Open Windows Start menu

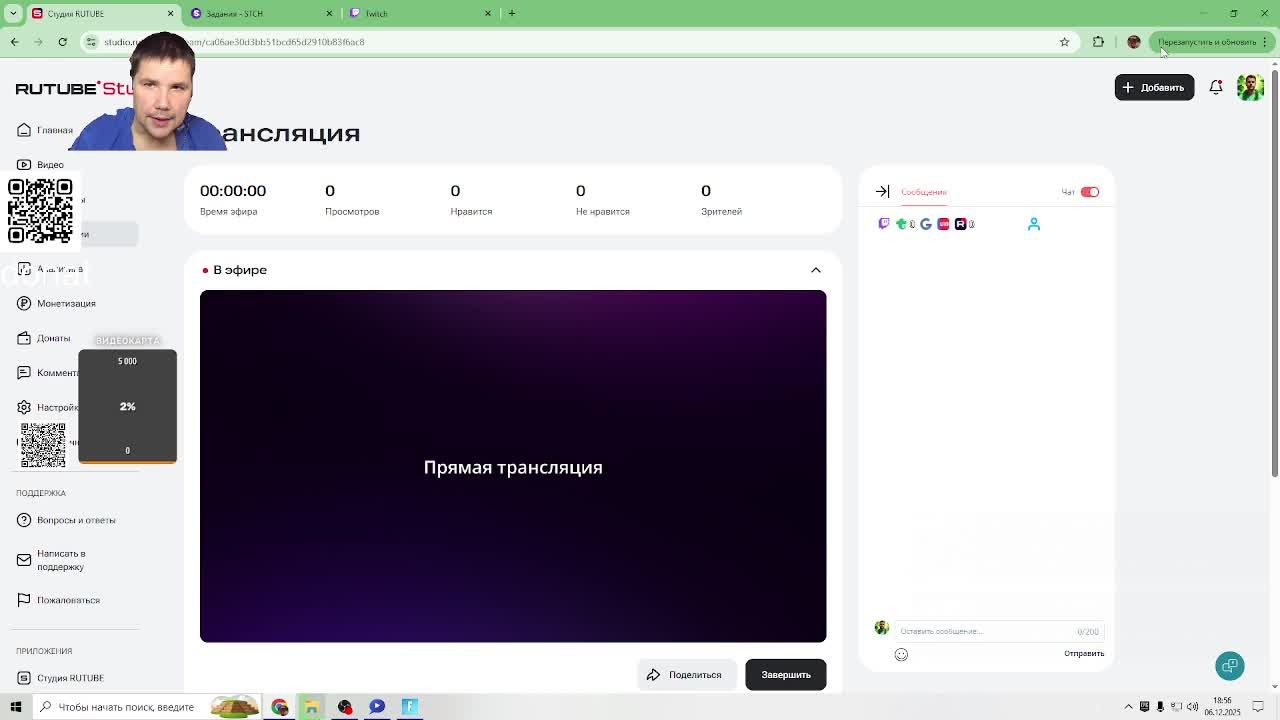(x=15, y=707)
